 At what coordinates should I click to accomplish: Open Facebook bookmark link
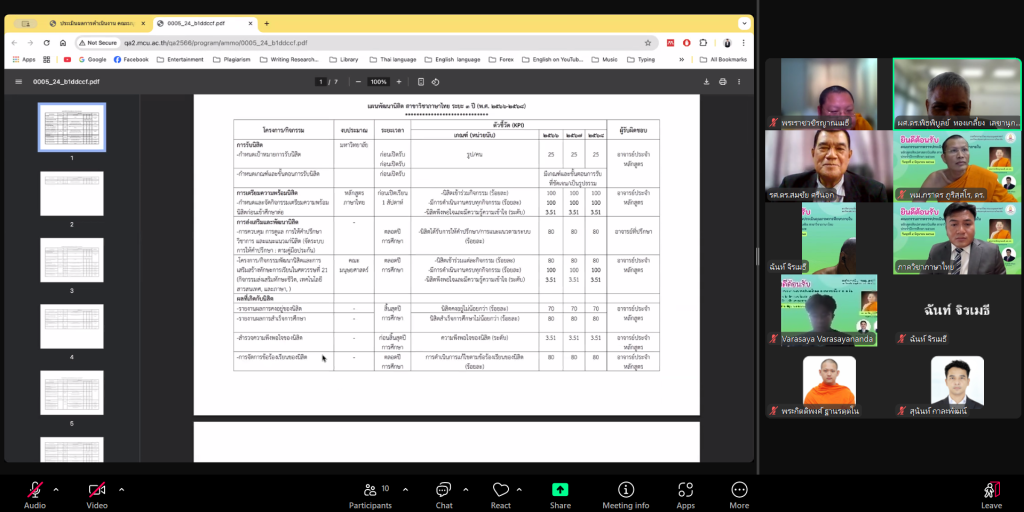131,59
